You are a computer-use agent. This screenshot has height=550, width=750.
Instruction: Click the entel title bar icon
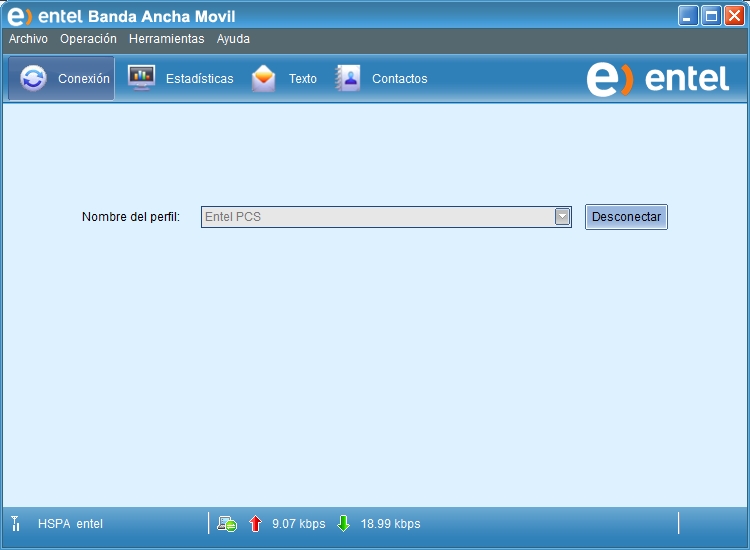point(19,16)
